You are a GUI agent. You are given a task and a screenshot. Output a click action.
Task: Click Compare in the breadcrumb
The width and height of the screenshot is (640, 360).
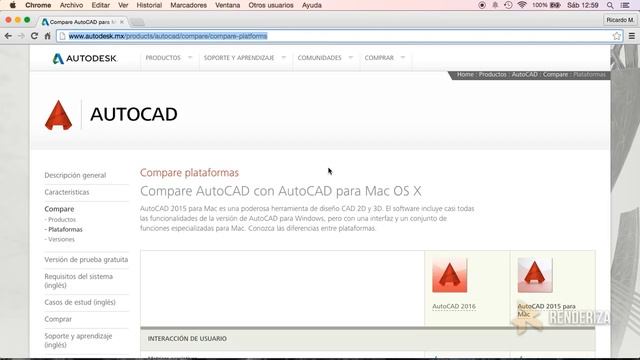(555, 74)
